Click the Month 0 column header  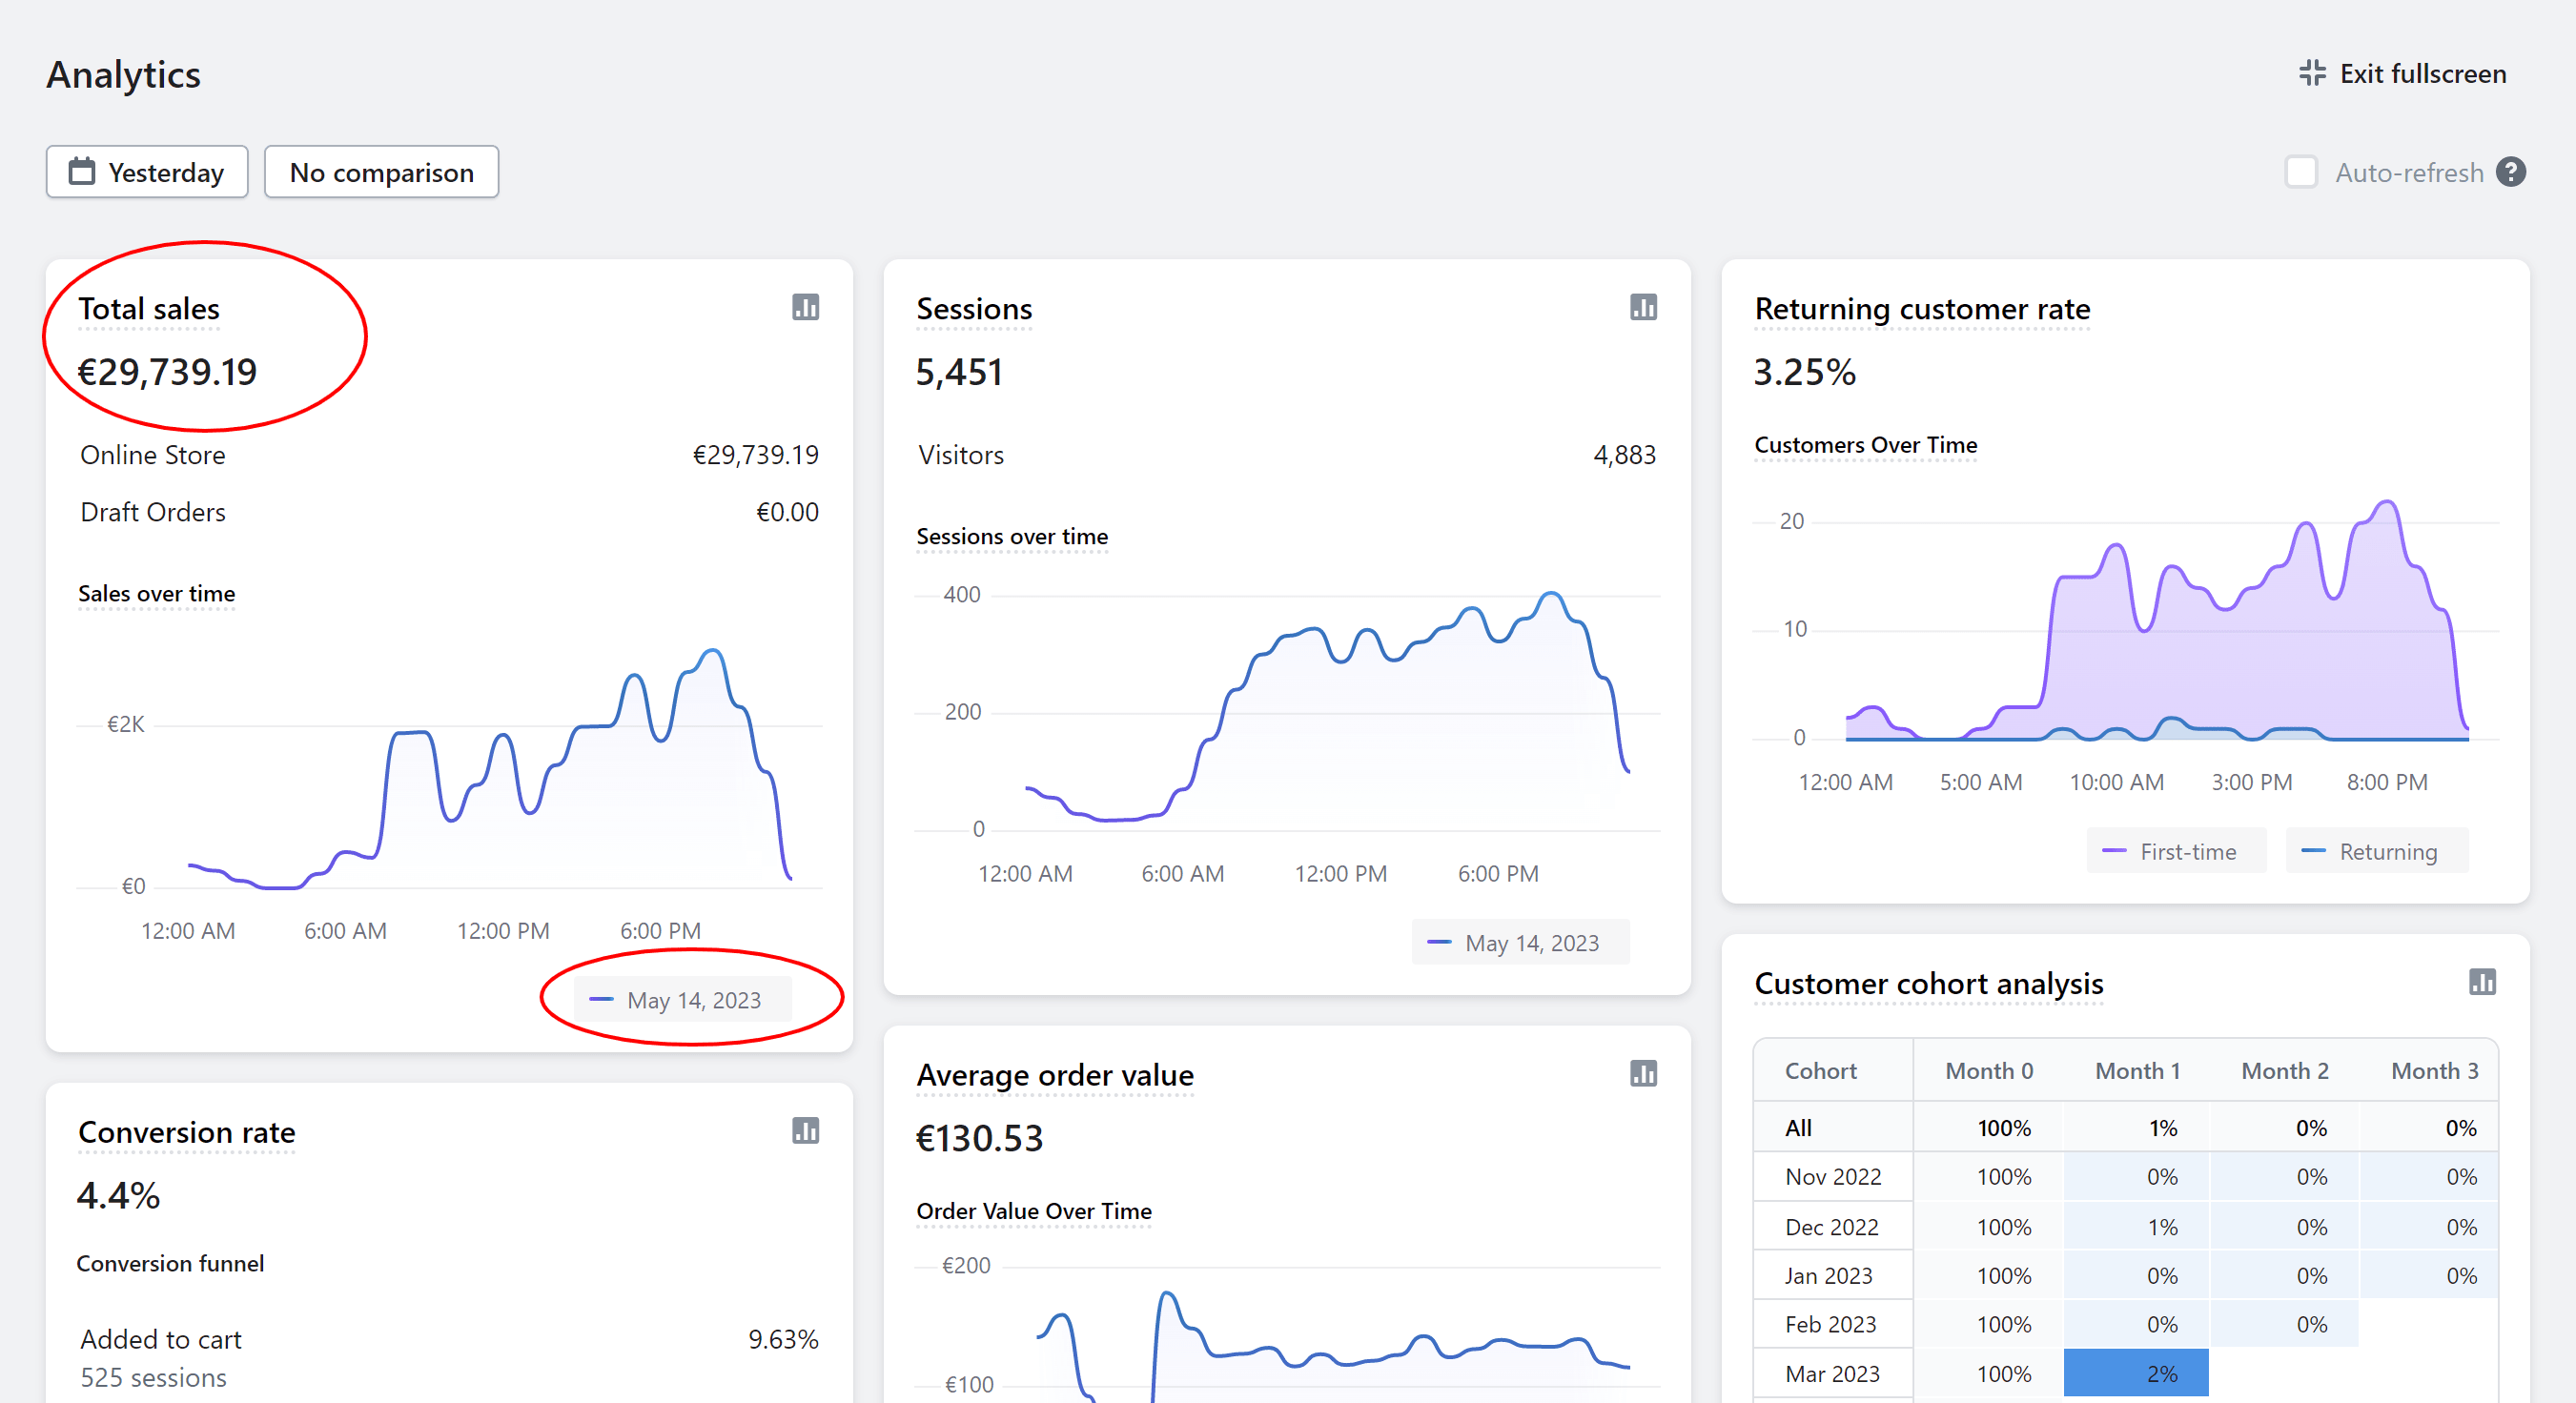click(1988, 1070)
